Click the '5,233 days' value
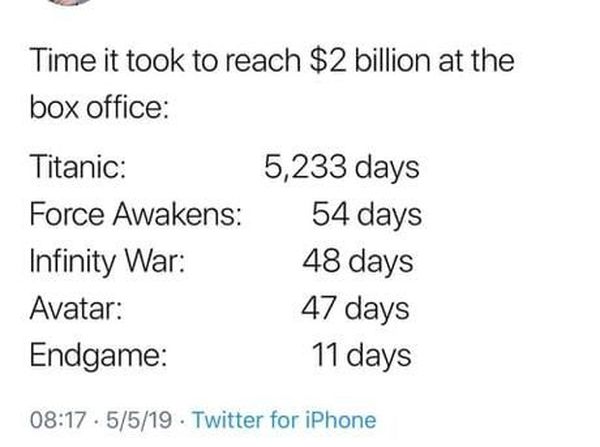Image resolution: width=600 pixels, height=447 pixels. coord(341,168)
